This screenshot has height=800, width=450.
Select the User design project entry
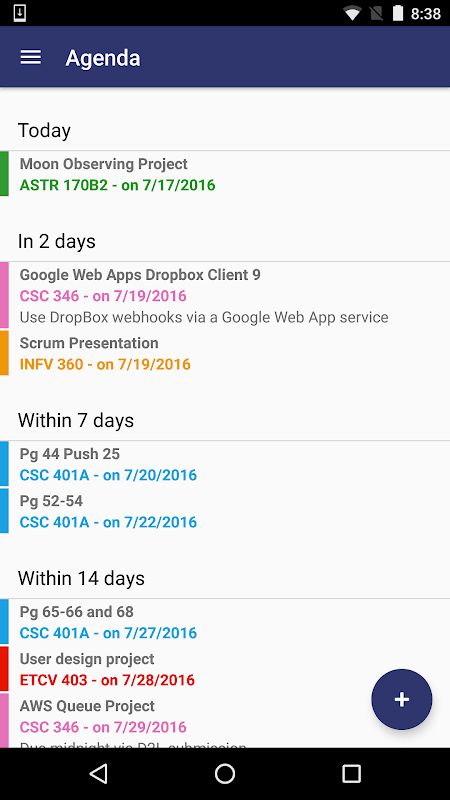click(x=225, y=669)
